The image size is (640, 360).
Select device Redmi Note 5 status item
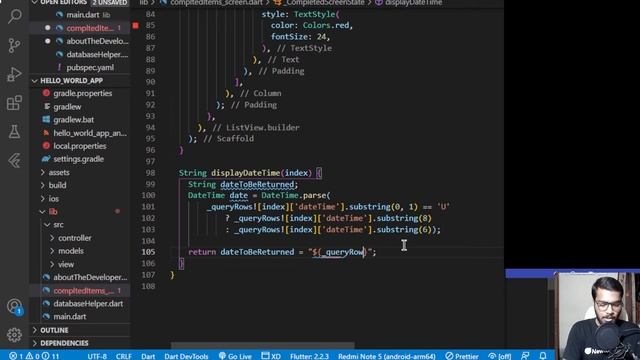[387, 356]
